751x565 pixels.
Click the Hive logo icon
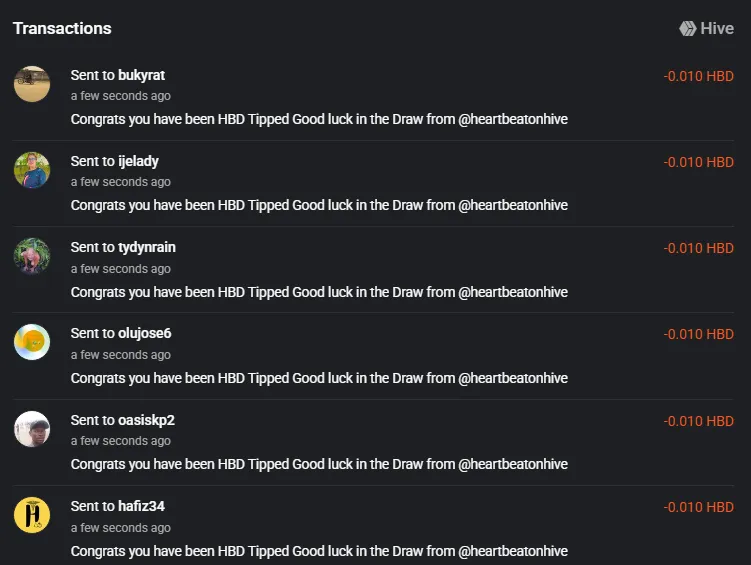tap(688, 28)
